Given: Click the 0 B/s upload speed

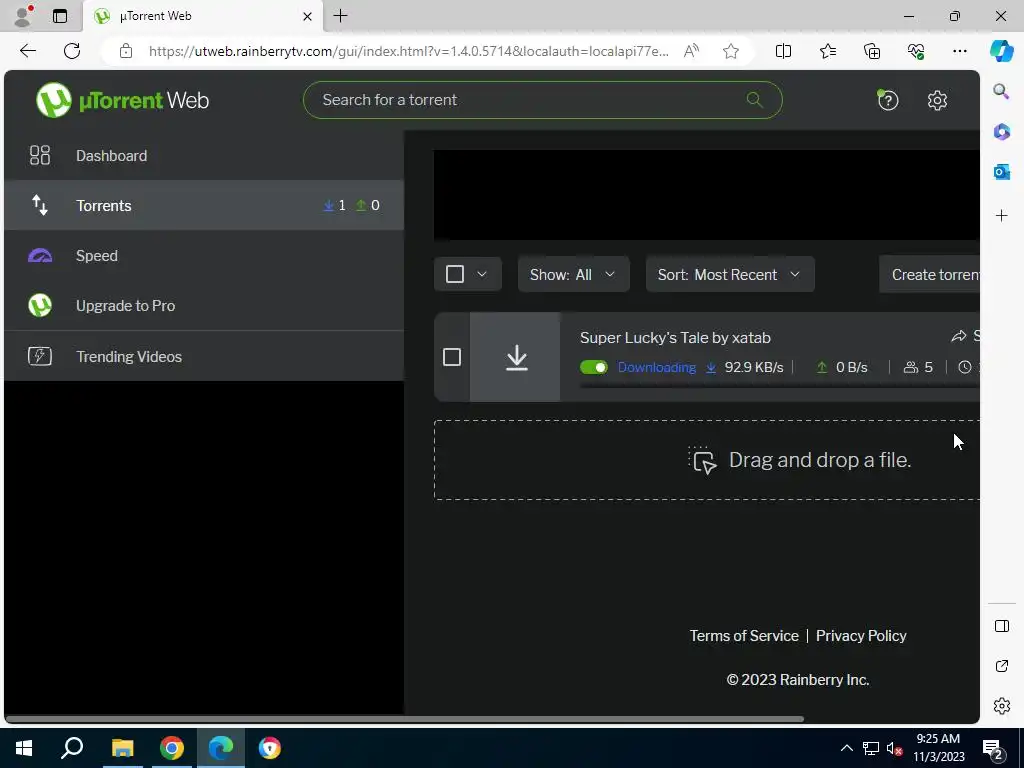Looking at the screenshot, I should 852,368.
